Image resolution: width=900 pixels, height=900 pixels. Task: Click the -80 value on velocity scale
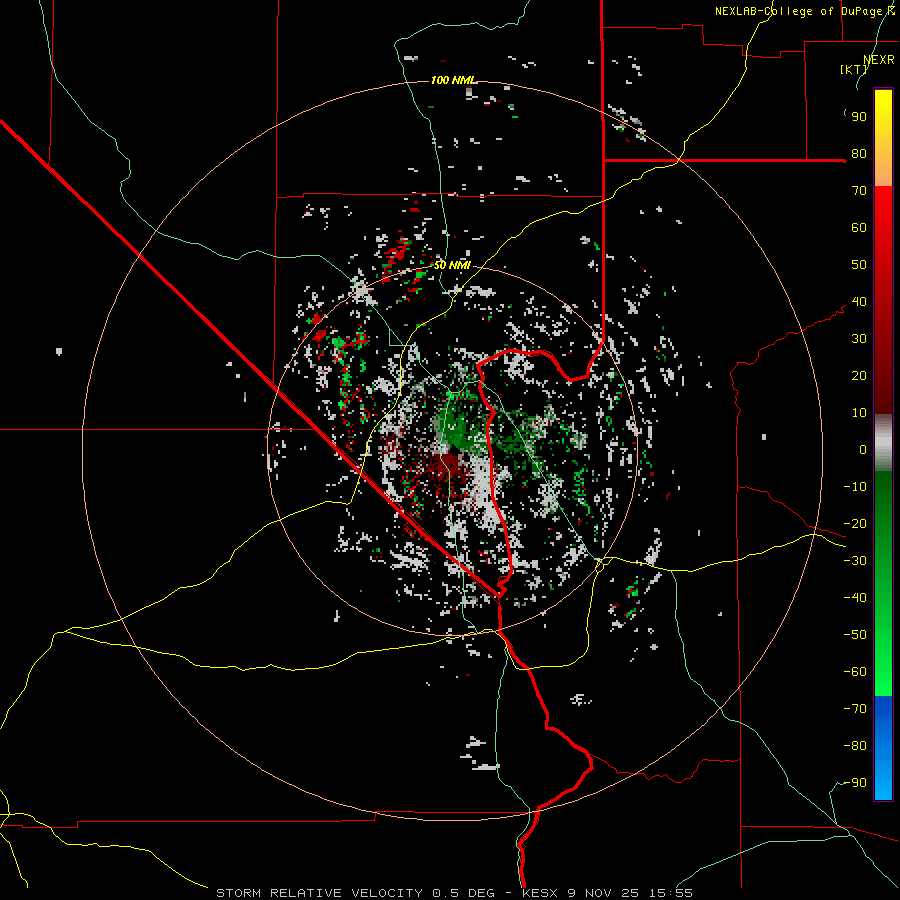855,746
